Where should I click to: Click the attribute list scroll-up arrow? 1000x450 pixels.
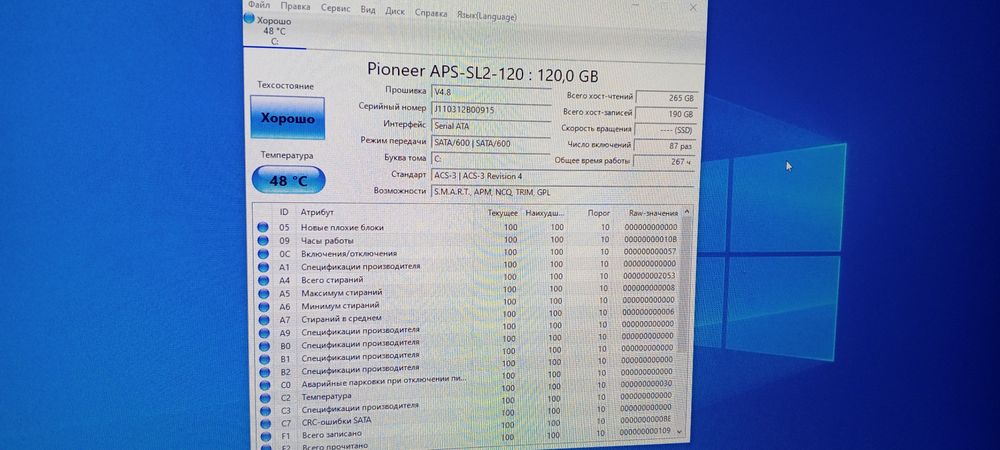tap(687, 211)
